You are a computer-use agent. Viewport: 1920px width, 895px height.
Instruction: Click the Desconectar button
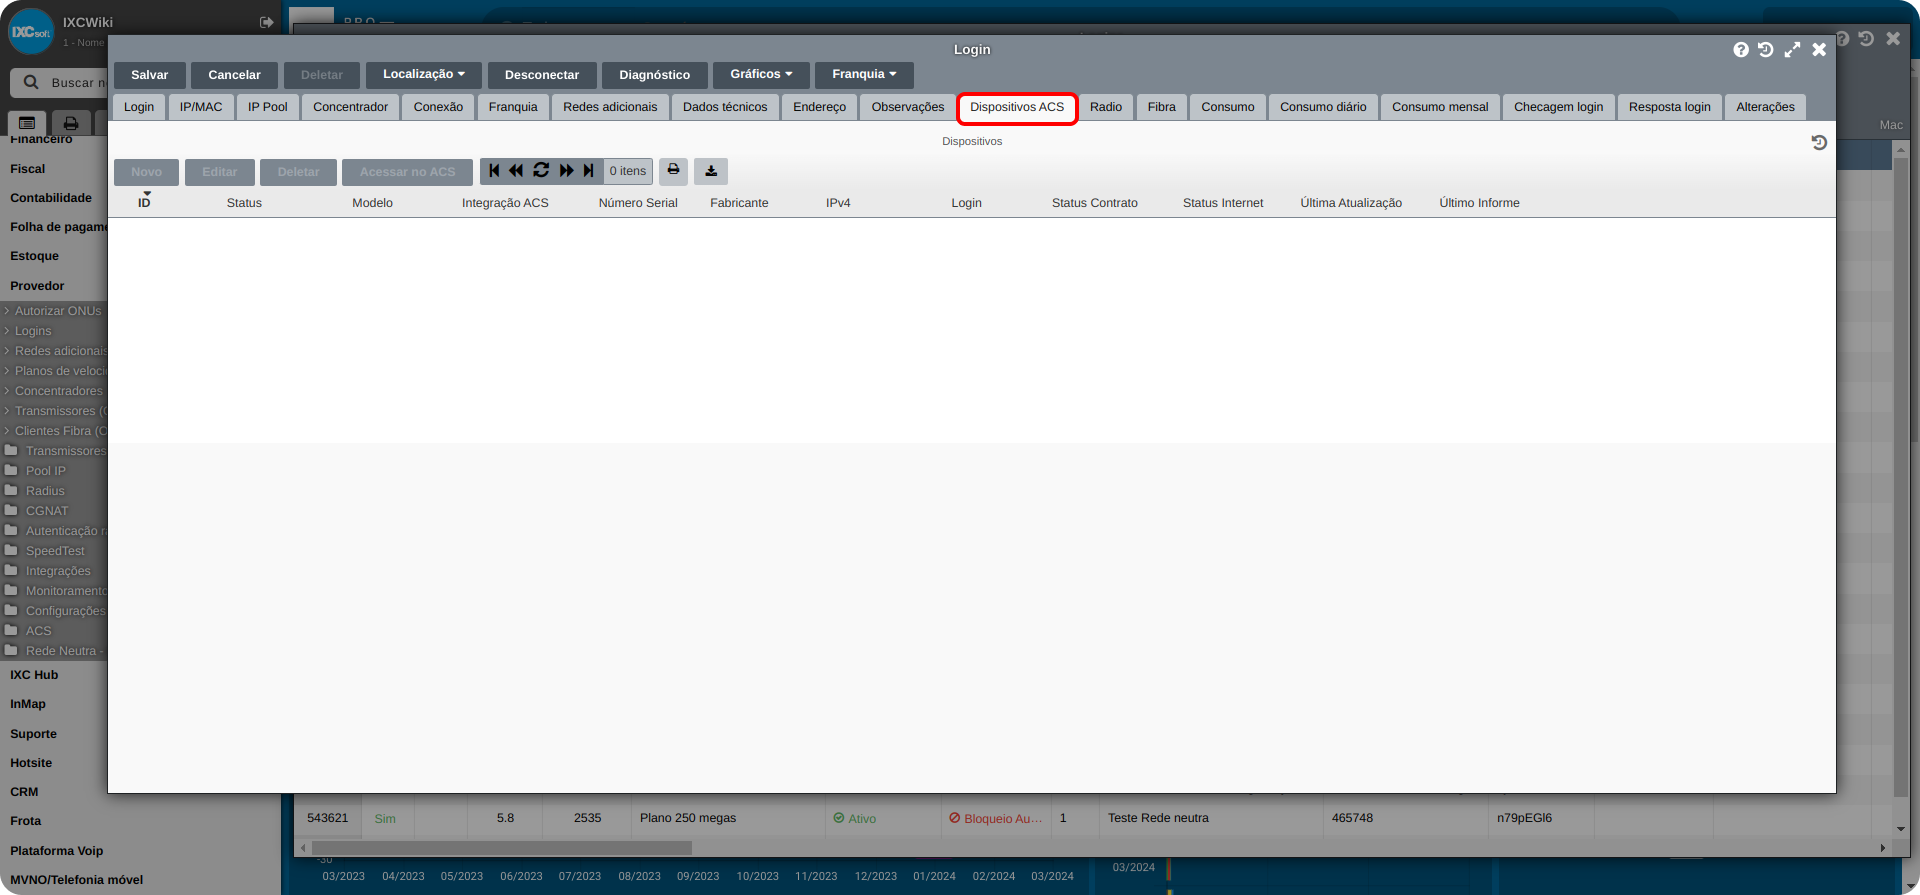[542, 75]
